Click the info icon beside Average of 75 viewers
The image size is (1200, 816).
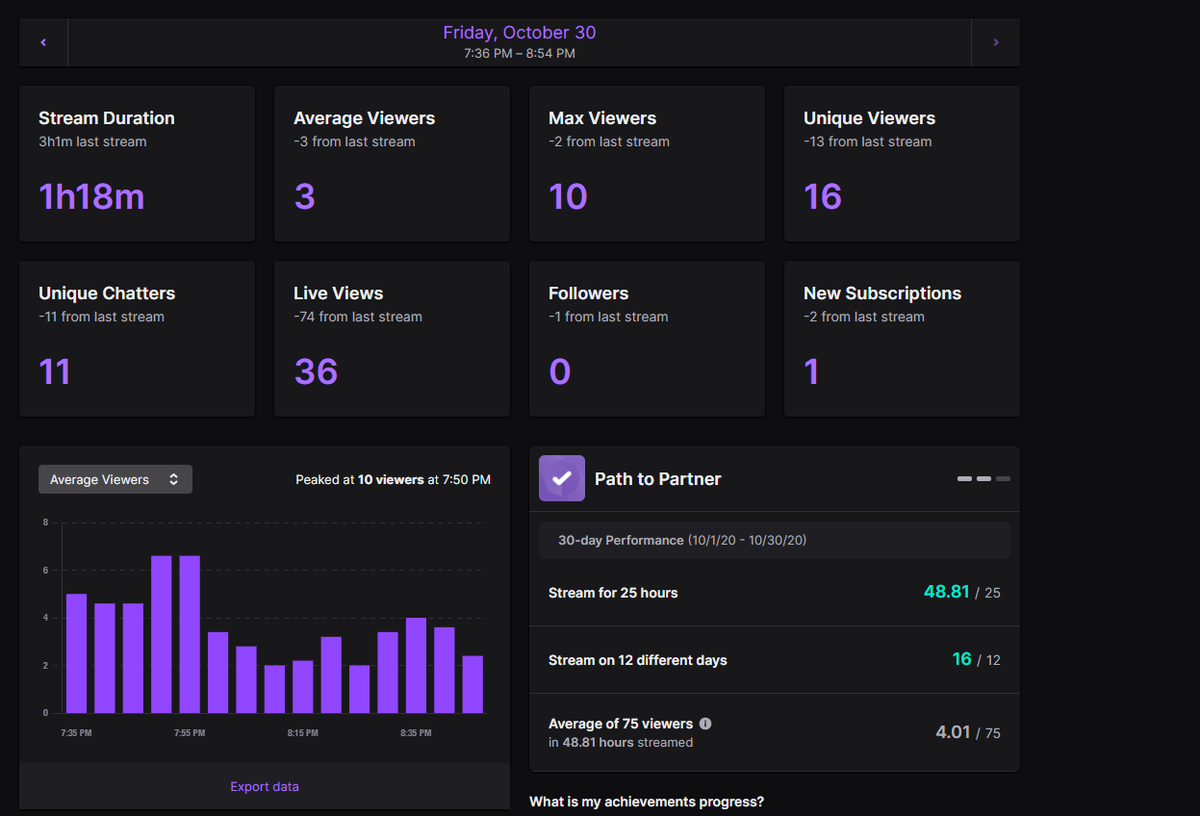pyautogui.click(x=705, y=723)
